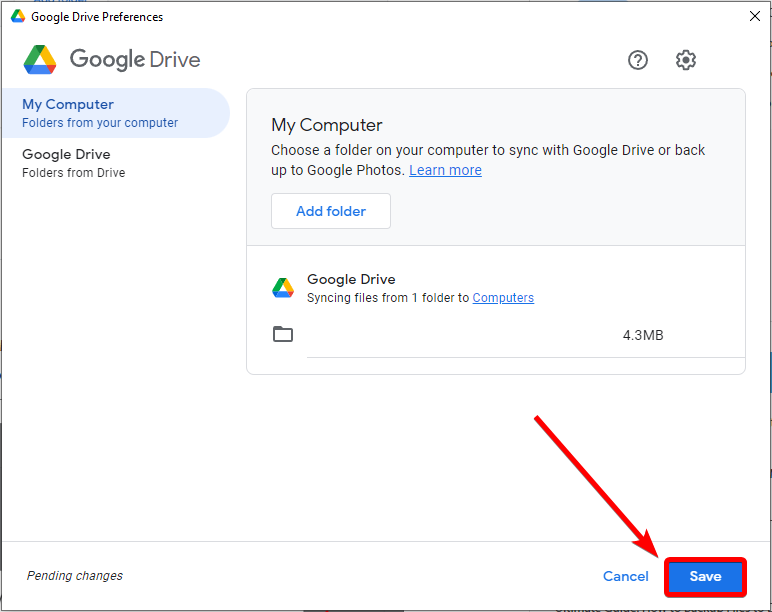The width and height of the screenshot is (772, 612).
Task: Select the Google Drive syncing entry title
Action: [351, 279]
